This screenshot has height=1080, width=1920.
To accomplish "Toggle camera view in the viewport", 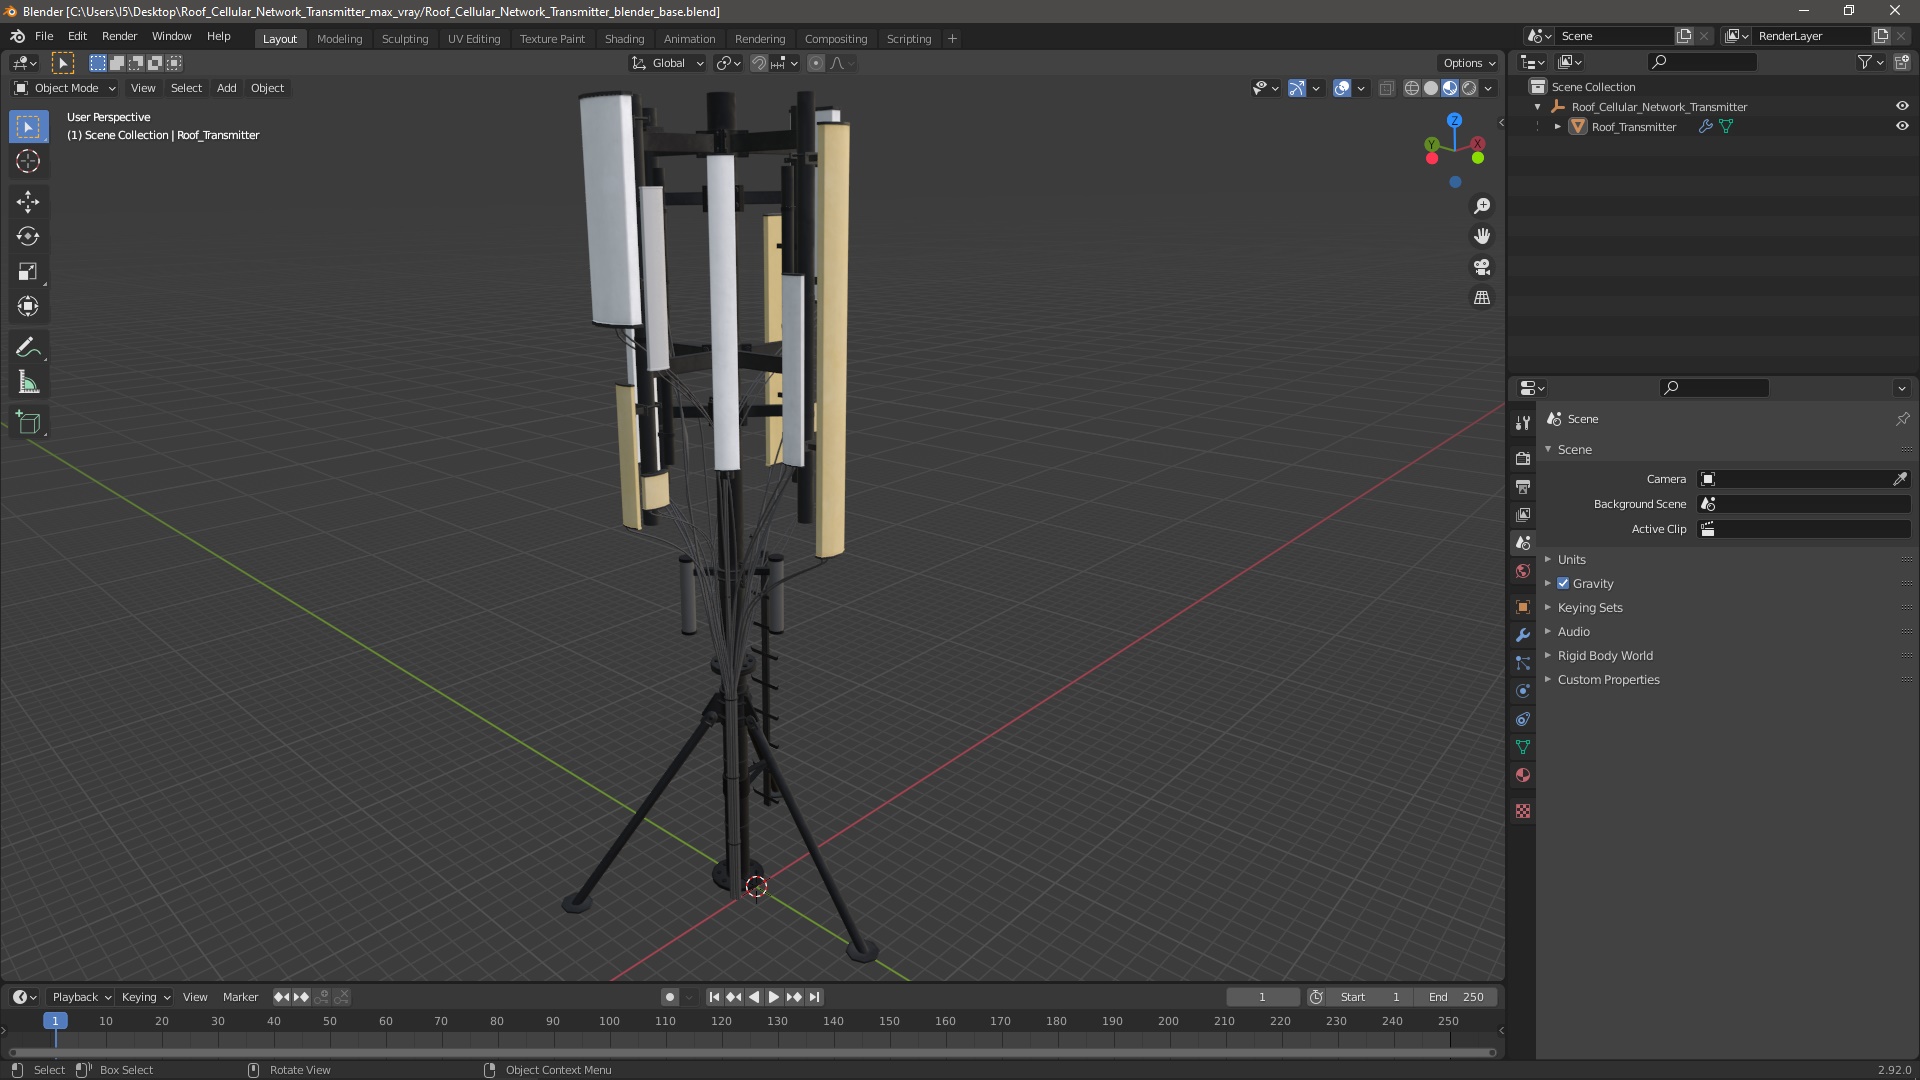I will [1482, 267].
